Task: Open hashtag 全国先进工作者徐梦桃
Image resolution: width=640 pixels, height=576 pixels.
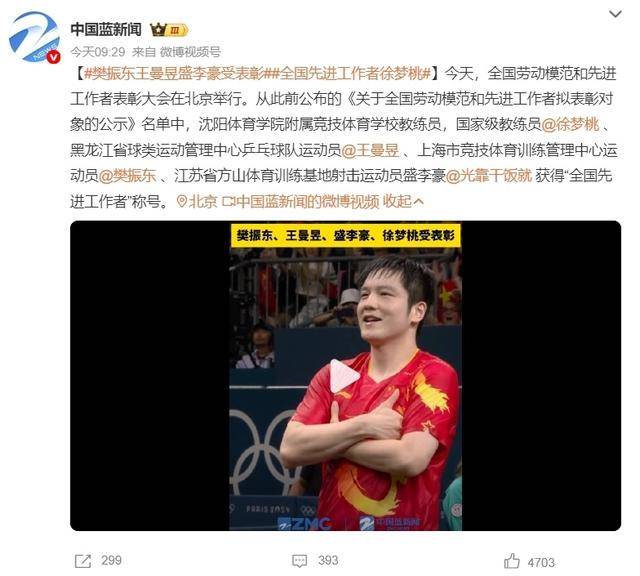Action: 348,74
